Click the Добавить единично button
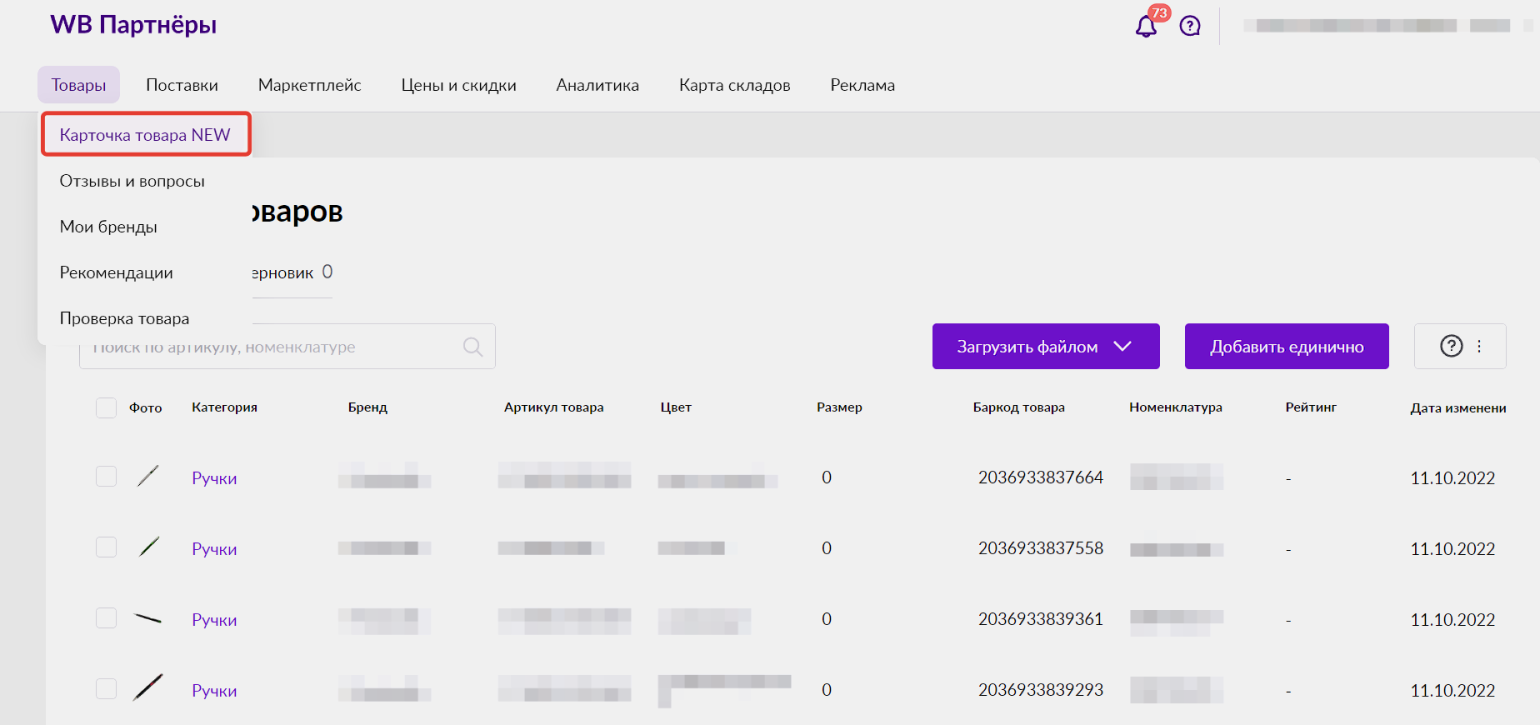Screen dimensions: 1540x725 [1287, 346]
